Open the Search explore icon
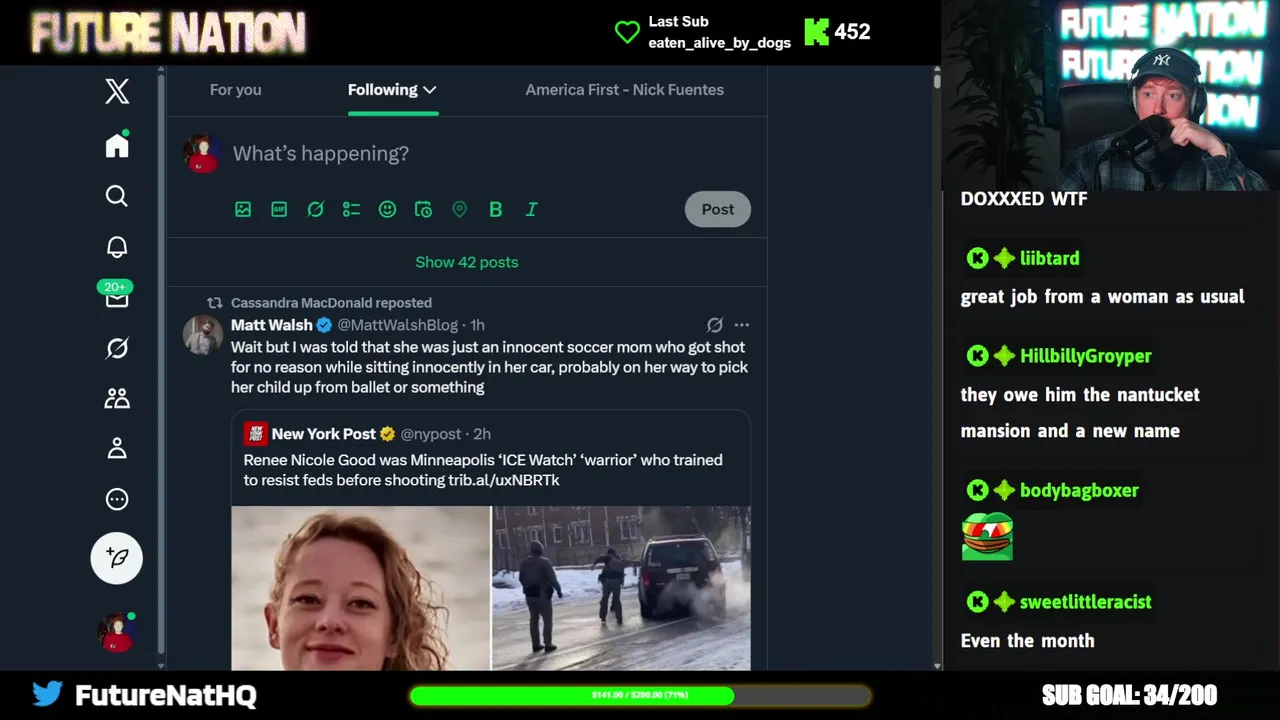The height and width of the screenshot is (720, 1280). click(117, 196)
